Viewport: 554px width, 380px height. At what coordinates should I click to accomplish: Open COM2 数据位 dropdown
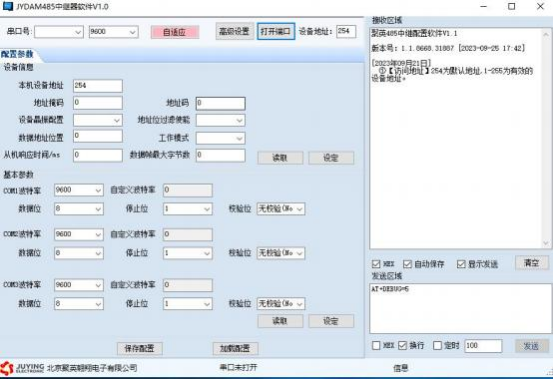tap(79, 253)
